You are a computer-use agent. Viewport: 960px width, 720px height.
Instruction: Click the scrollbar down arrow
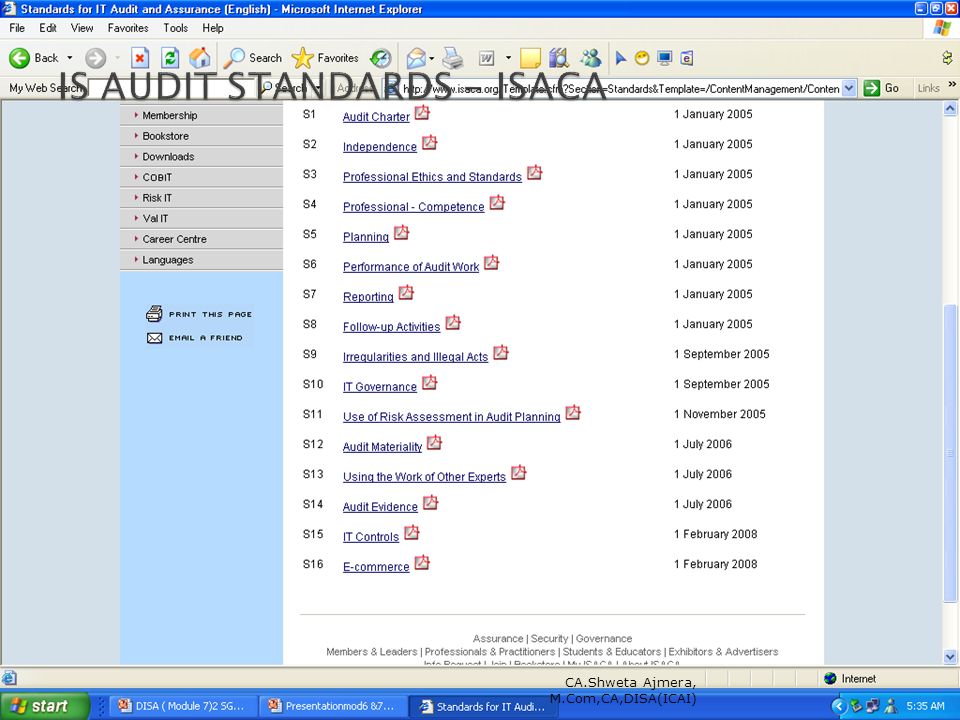[950, 657]
